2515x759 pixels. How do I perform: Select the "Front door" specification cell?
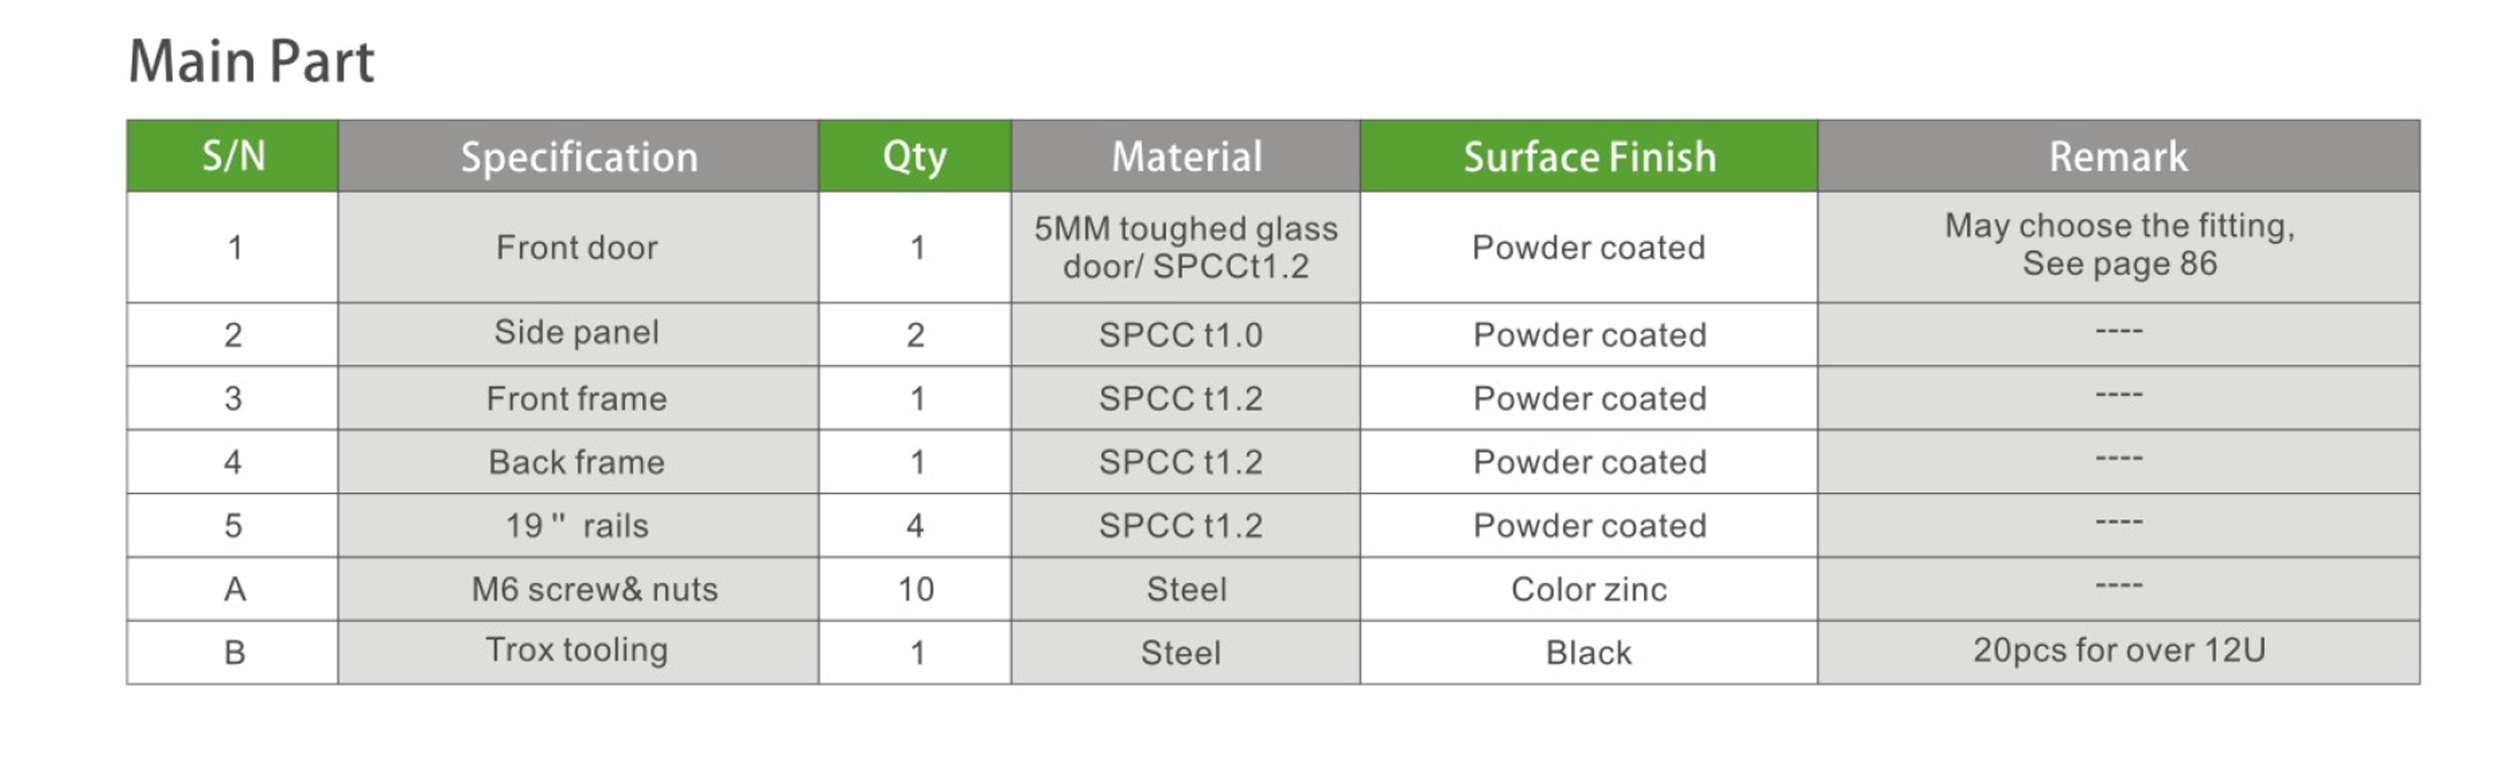(x=577, y=247)
